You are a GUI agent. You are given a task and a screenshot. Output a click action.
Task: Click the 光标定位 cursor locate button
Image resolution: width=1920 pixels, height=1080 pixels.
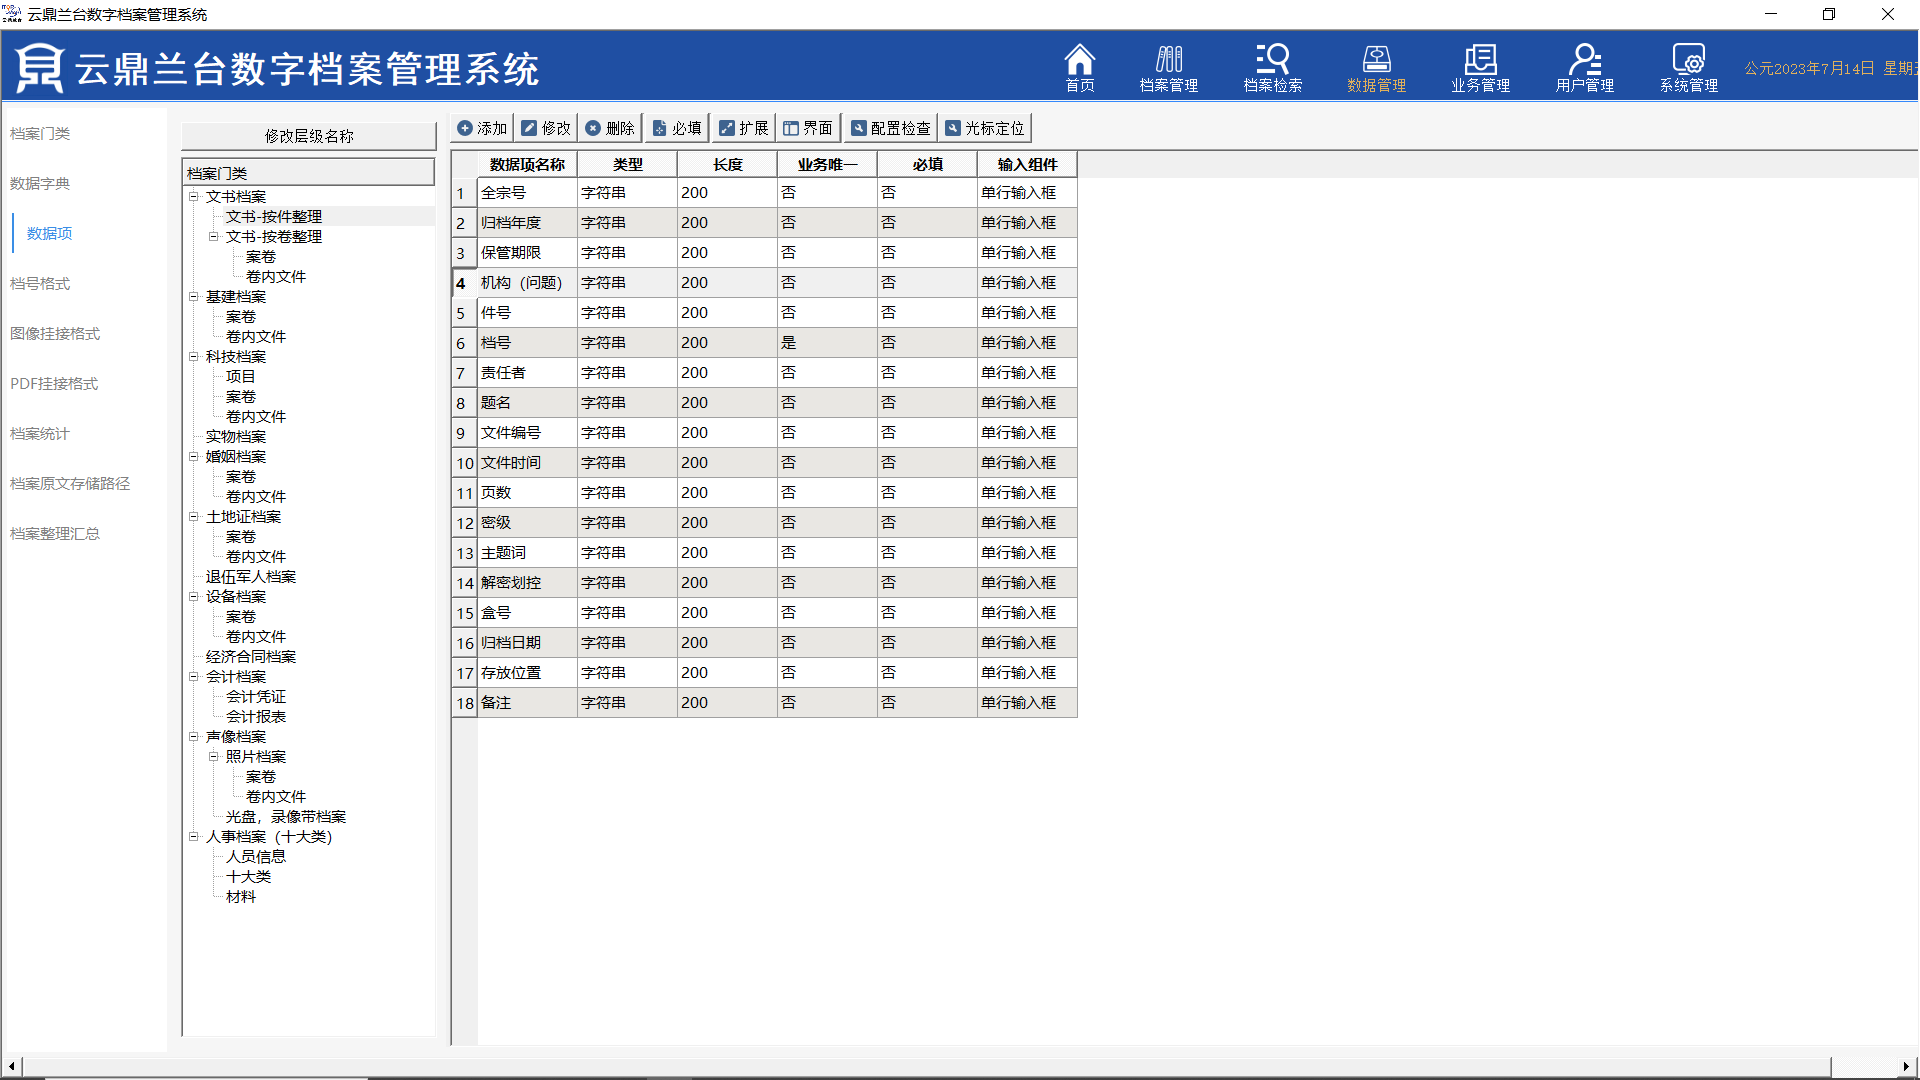985,128
